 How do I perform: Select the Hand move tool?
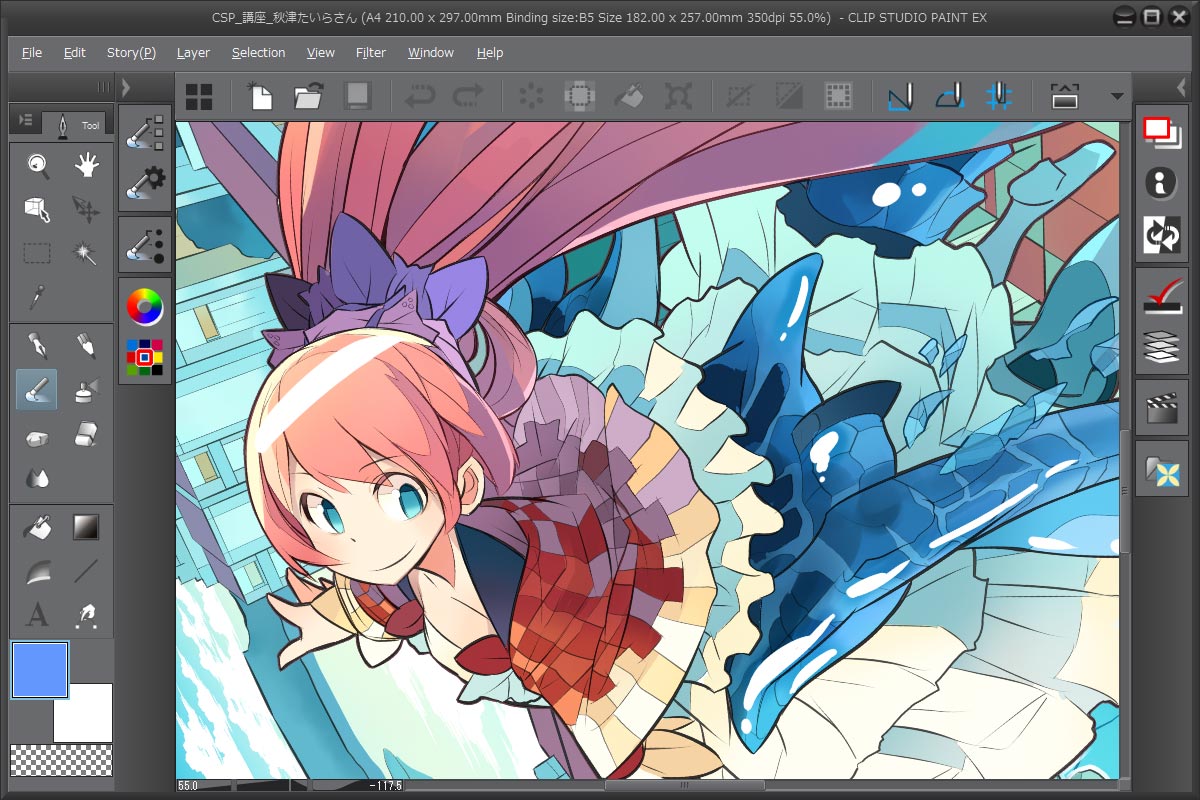pos(87,166)
